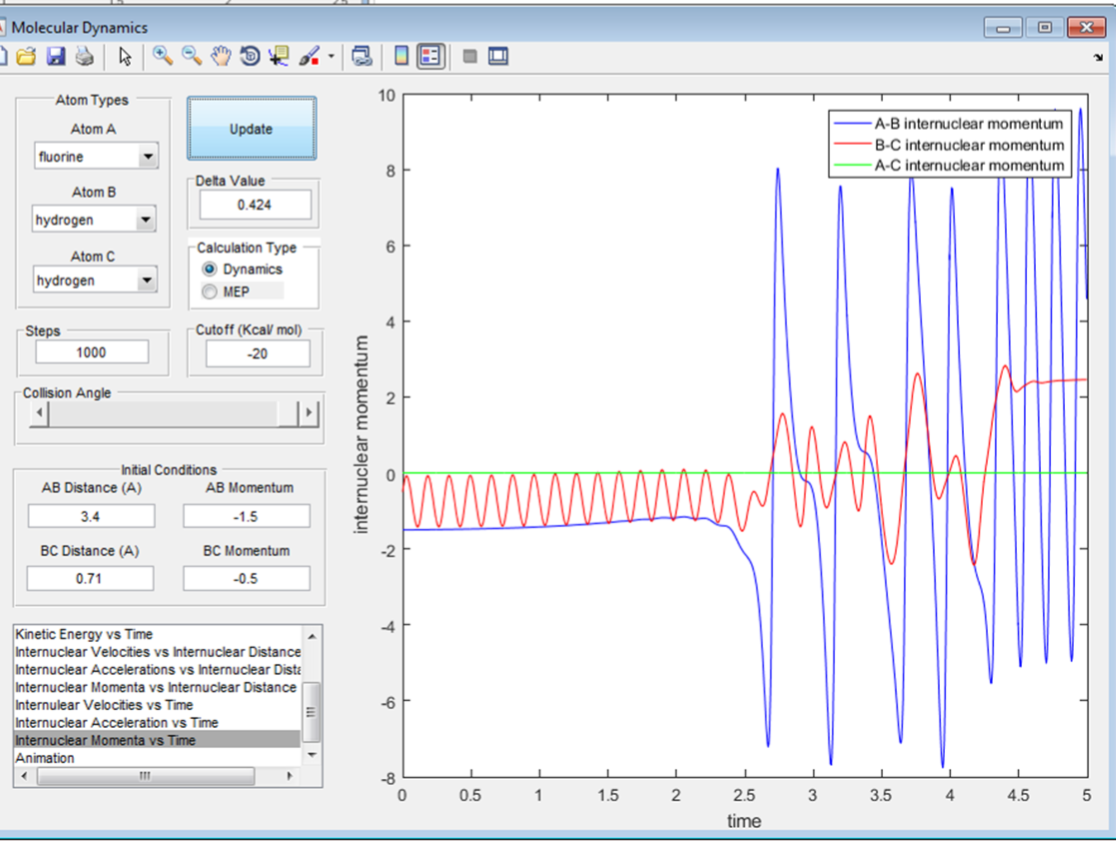This screenshot has height=842, width=1116.
Task: Click the Brush tool dropdown arrow
Action: pos(331,57)
